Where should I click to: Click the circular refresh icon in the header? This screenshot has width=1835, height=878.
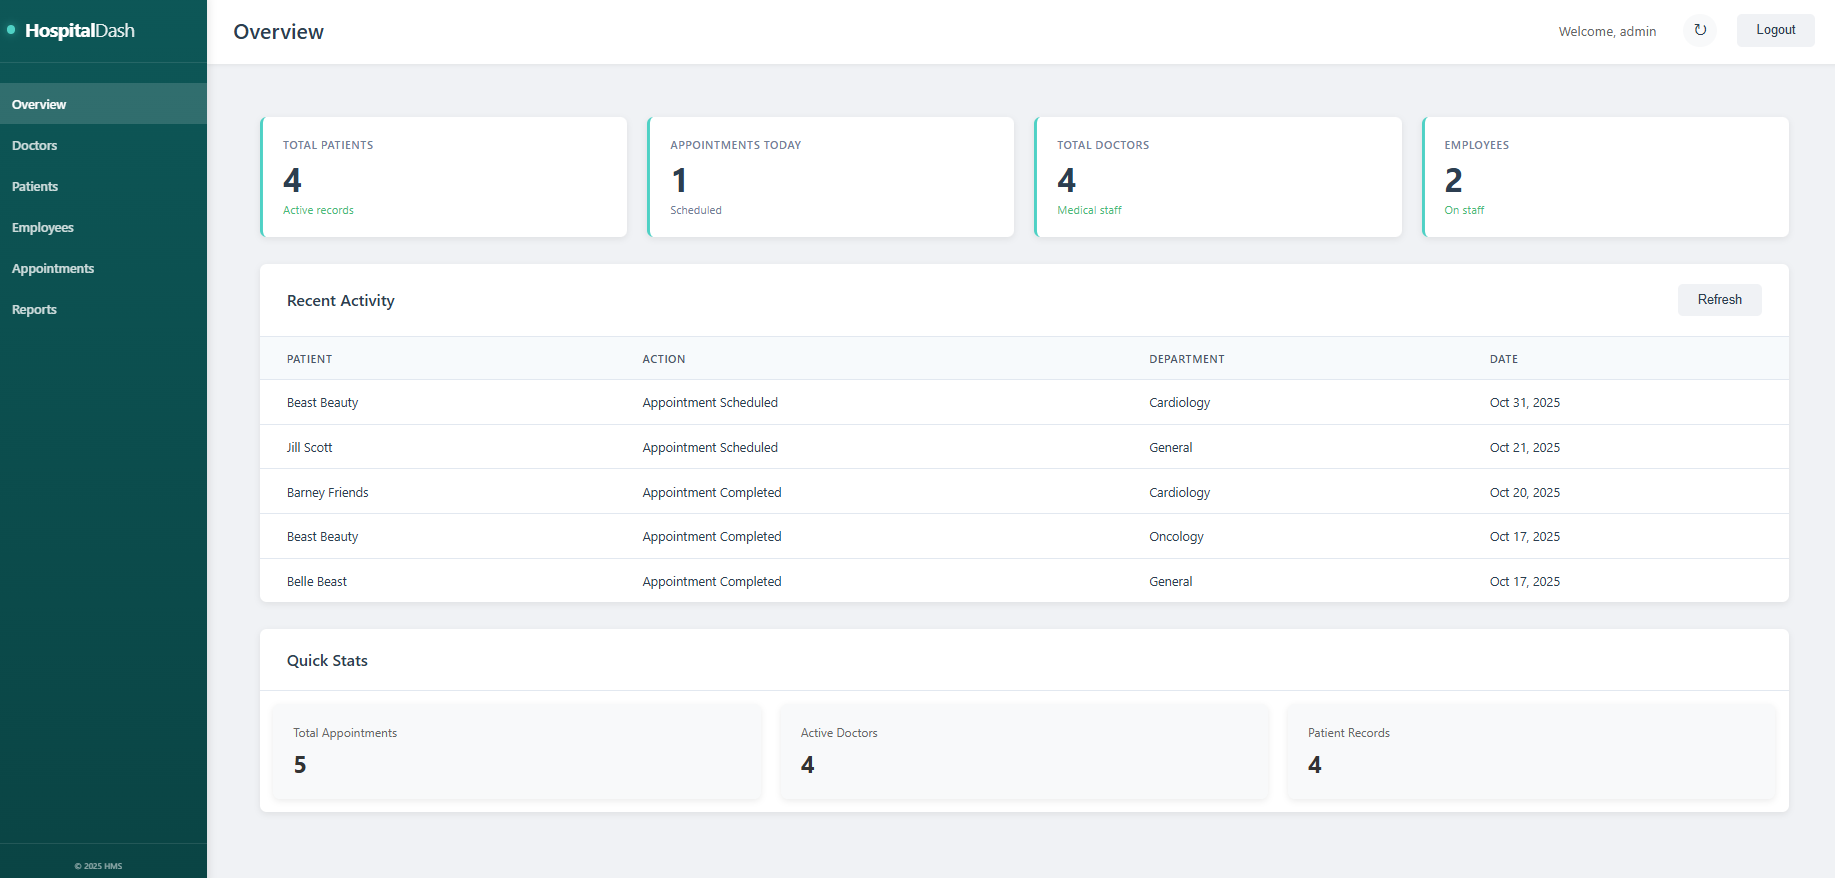(x=1700, y=30)
